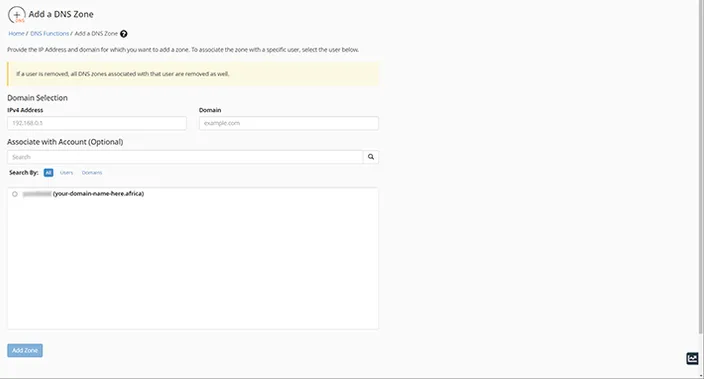Image resolution: width=704 pixels, height=379 pixels.
Task: Click the user removal warning notice text
Action: [x=123, y=74]
